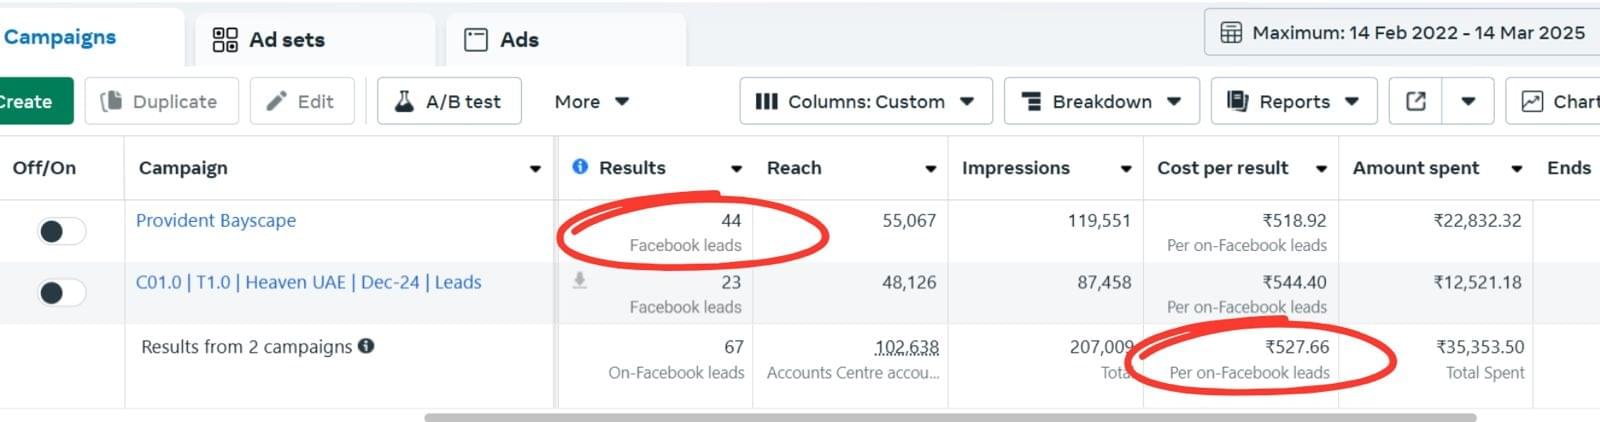Viewport: 1600px width, 422px height.
Task: Click the info icon beside Results header
Action: pyautogui.click(x=580, y=167)
